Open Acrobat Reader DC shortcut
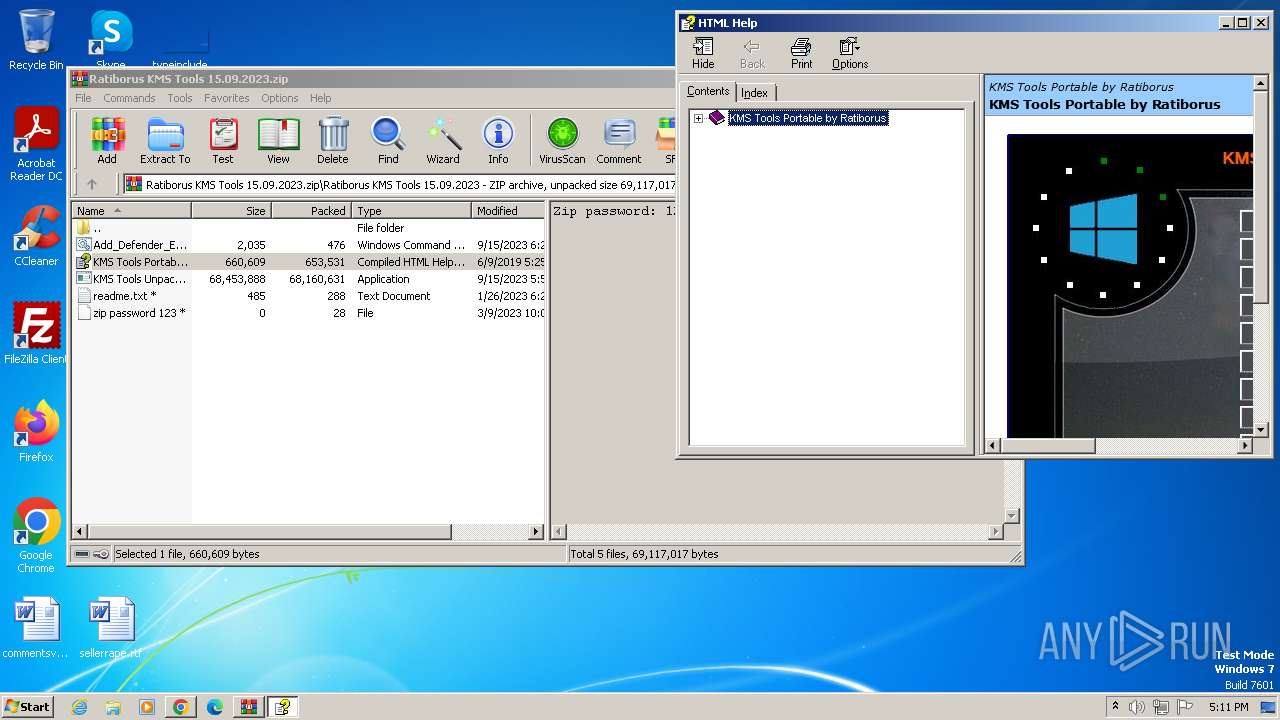The width and height of the screenshot is (1280, 720). pos(36,145)
